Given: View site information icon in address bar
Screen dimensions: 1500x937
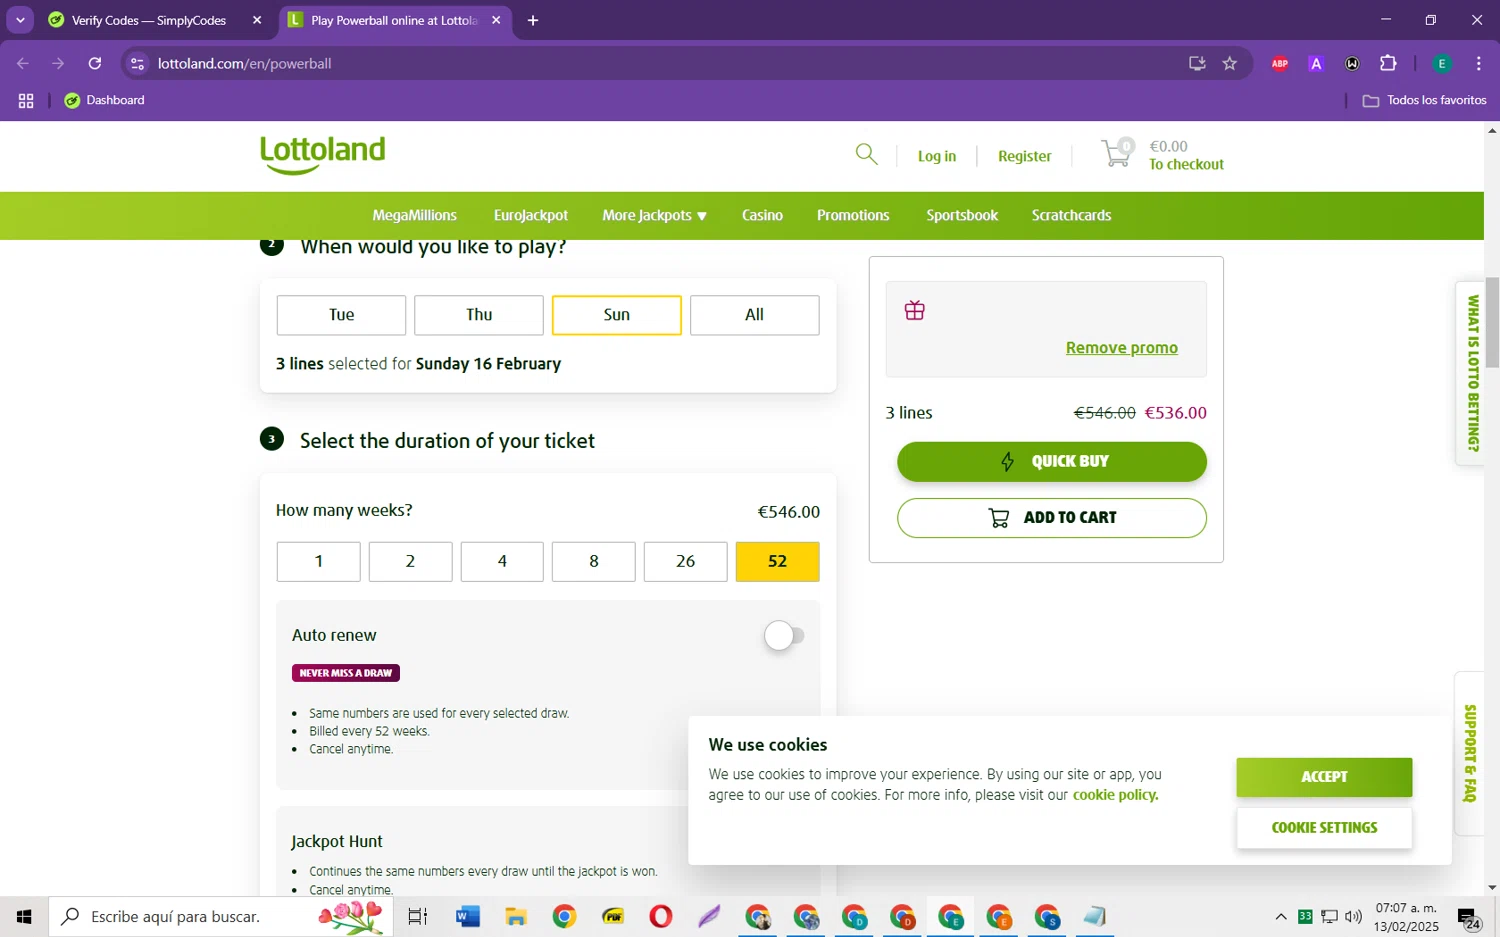Looking at the screenshot, I should 138,63.
